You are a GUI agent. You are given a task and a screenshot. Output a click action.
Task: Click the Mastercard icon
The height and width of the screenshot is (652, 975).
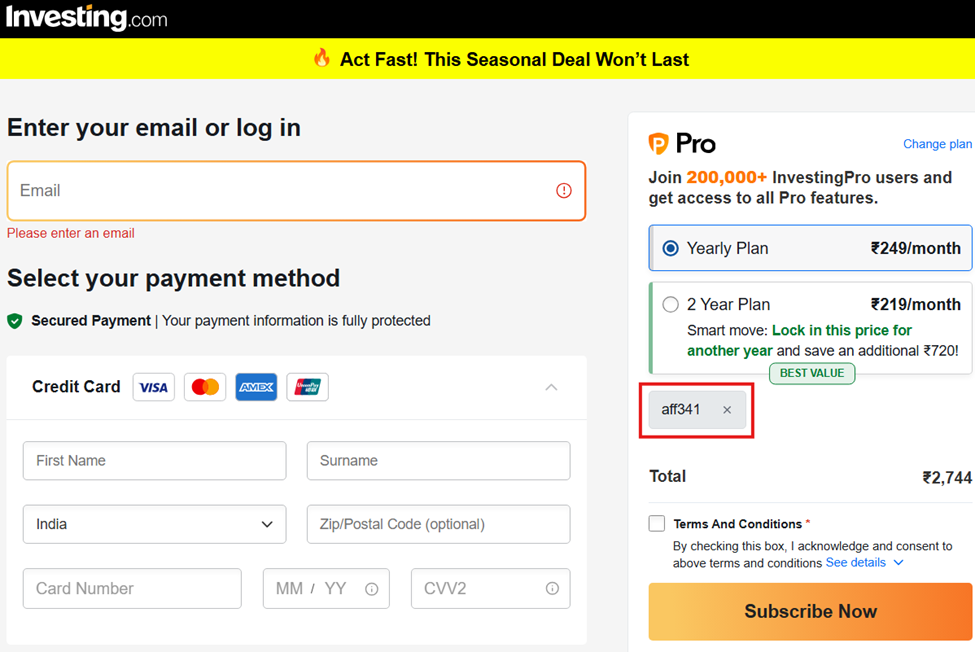click(x=205, y=387)
